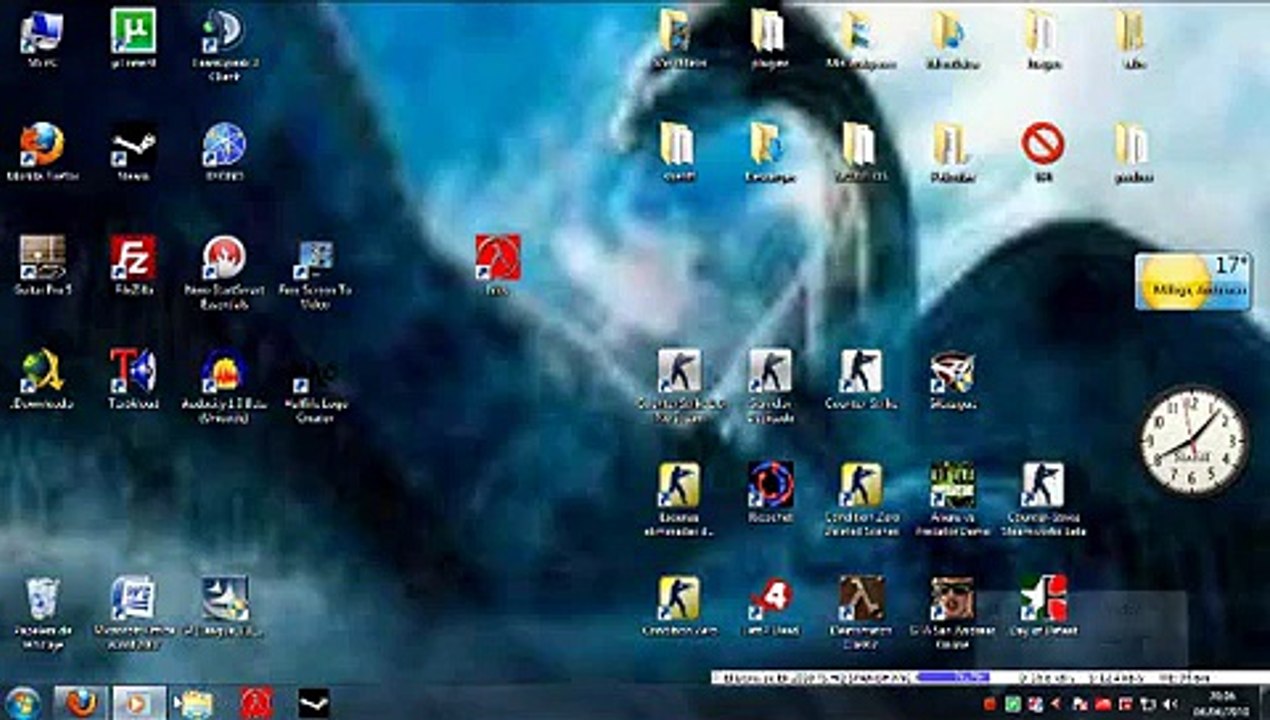
Task: Click the analog clock desktop gadget
Action: (x=1194, y=441)
